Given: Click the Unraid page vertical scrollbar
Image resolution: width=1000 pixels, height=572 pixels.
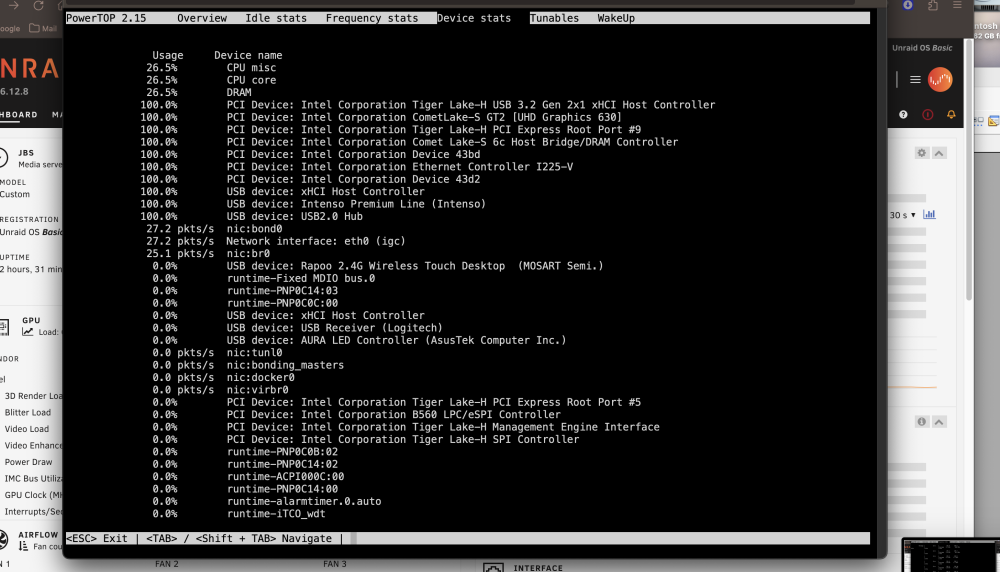Looking at the screenshot, I should click(969, 169).
